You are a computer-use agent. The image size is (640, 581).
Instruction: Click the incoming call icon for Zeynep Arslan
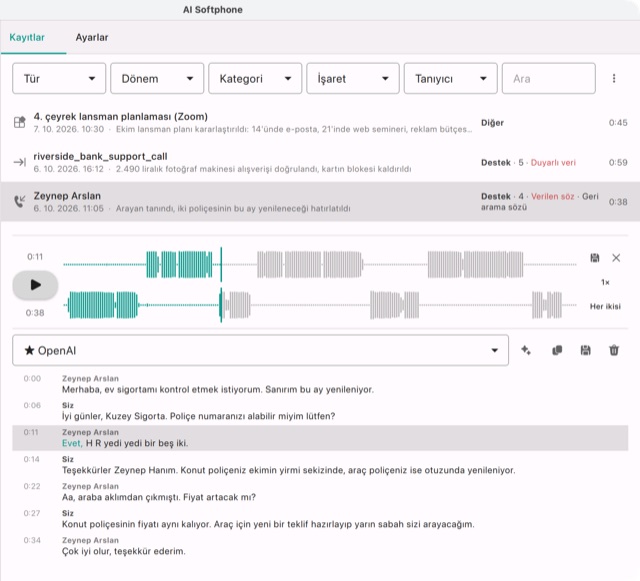(20, 201)
